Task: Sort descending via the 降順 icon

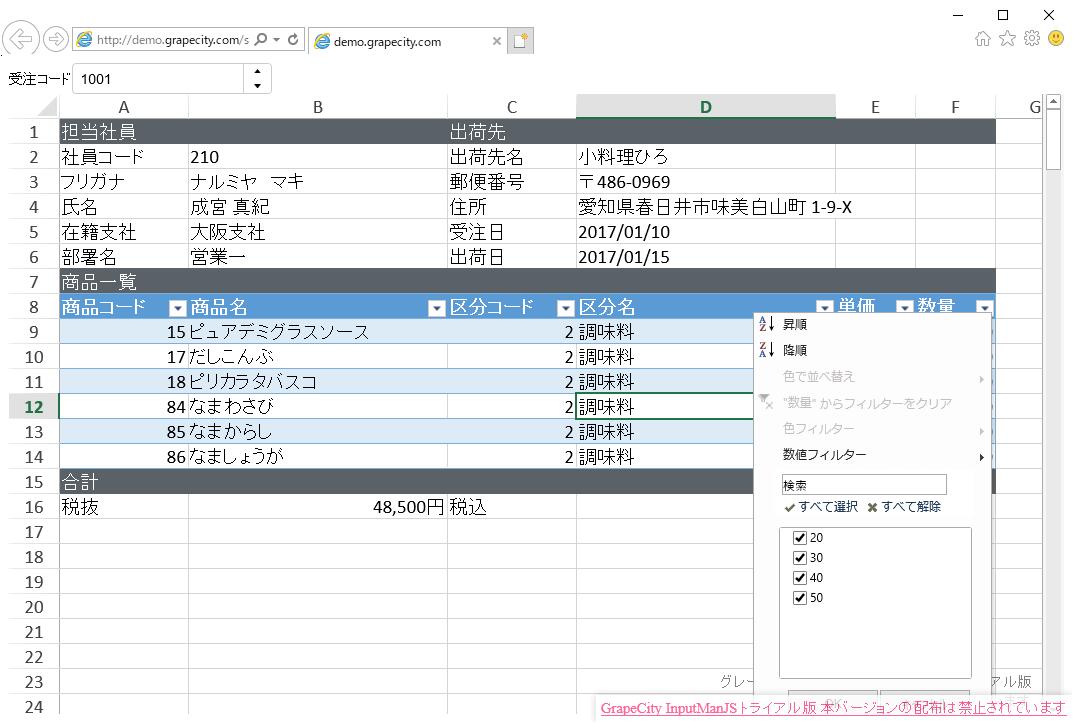Action: click(x=766, y=350)
